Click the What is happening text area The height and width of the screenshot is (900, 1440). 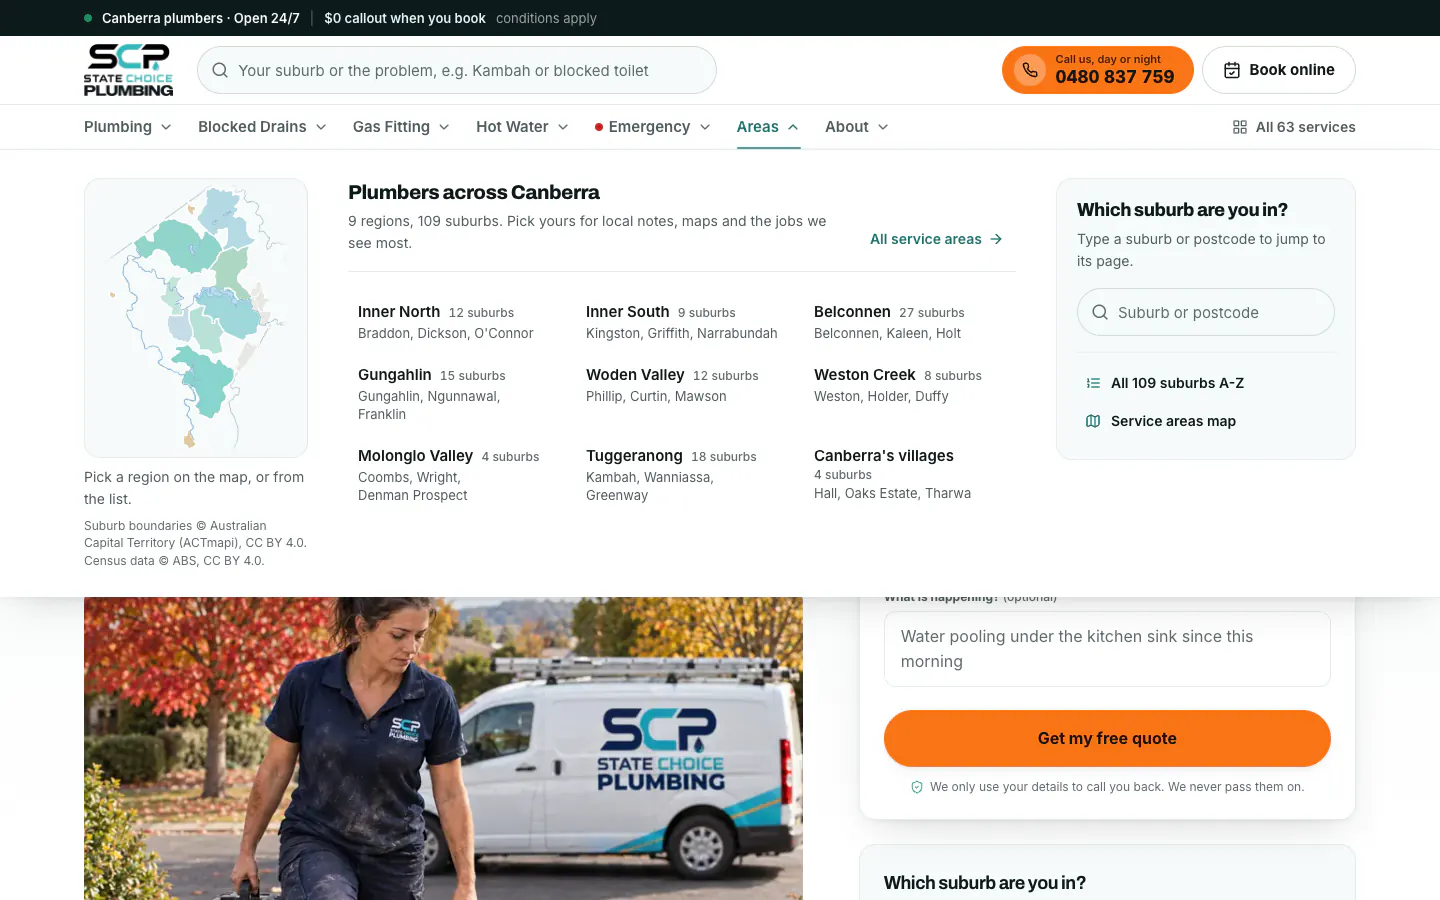pos(1107,649)
